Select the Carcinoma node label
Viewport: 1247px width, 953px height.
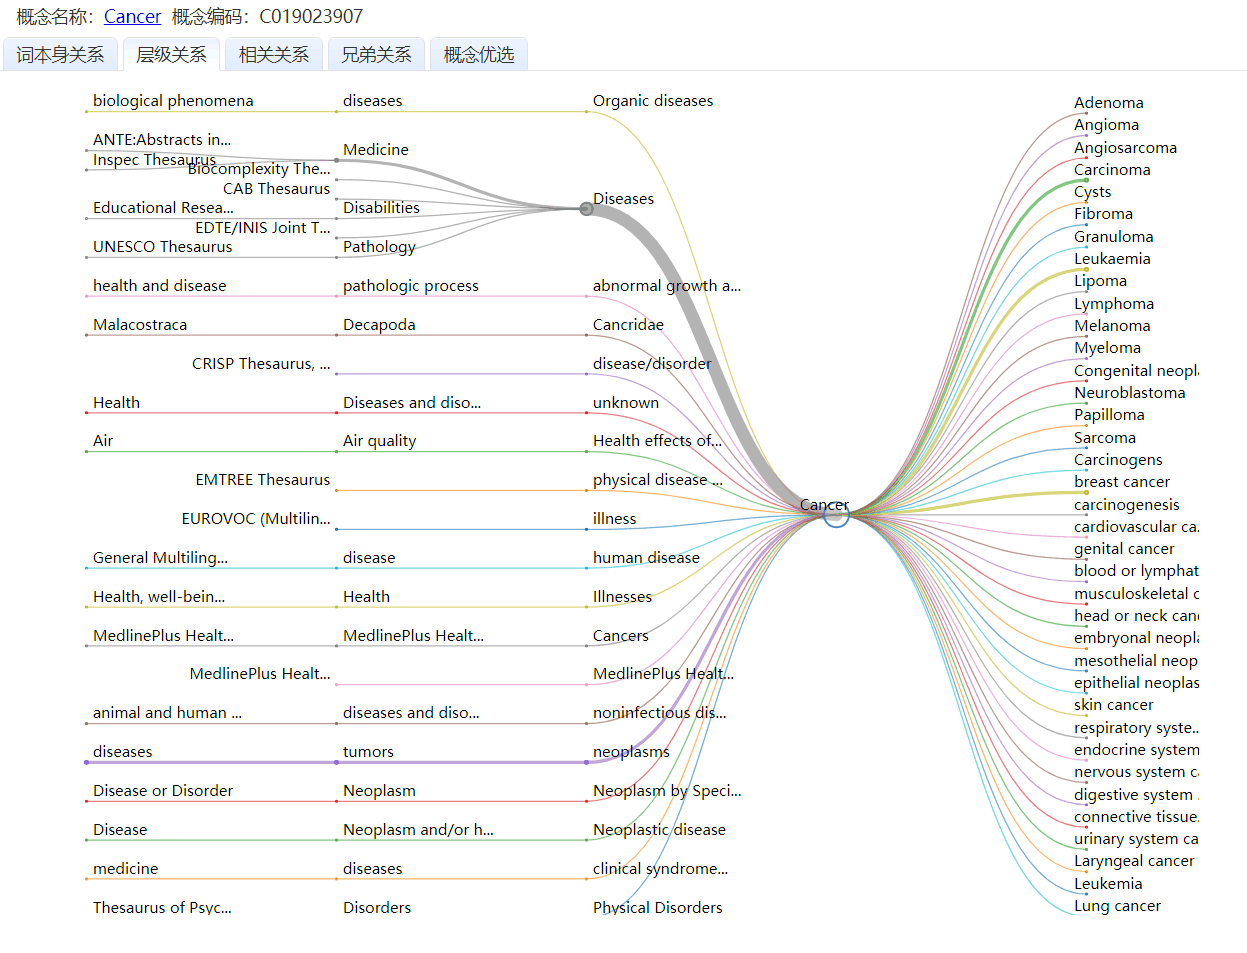pyautogui.click(x=1111, y=170)
